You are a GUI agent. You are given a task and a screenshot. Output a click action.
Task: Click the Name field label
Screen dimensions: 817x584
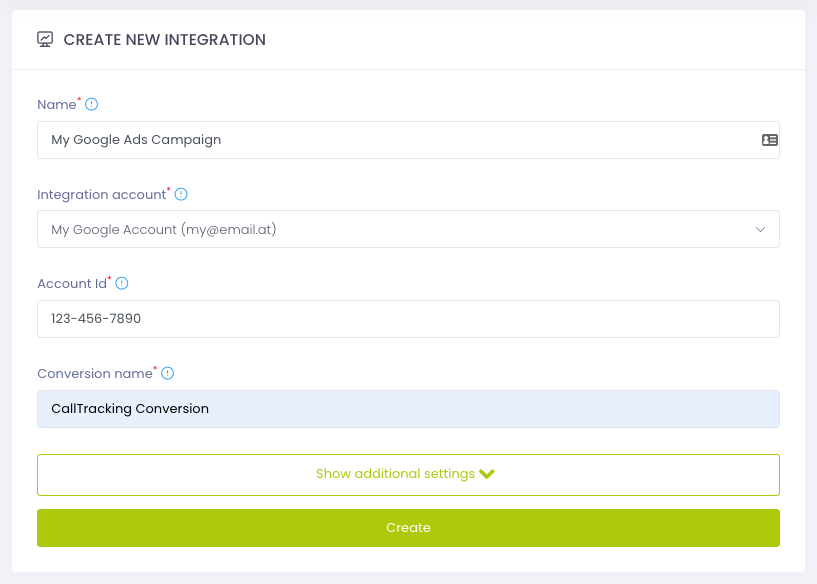click(56, 105)
